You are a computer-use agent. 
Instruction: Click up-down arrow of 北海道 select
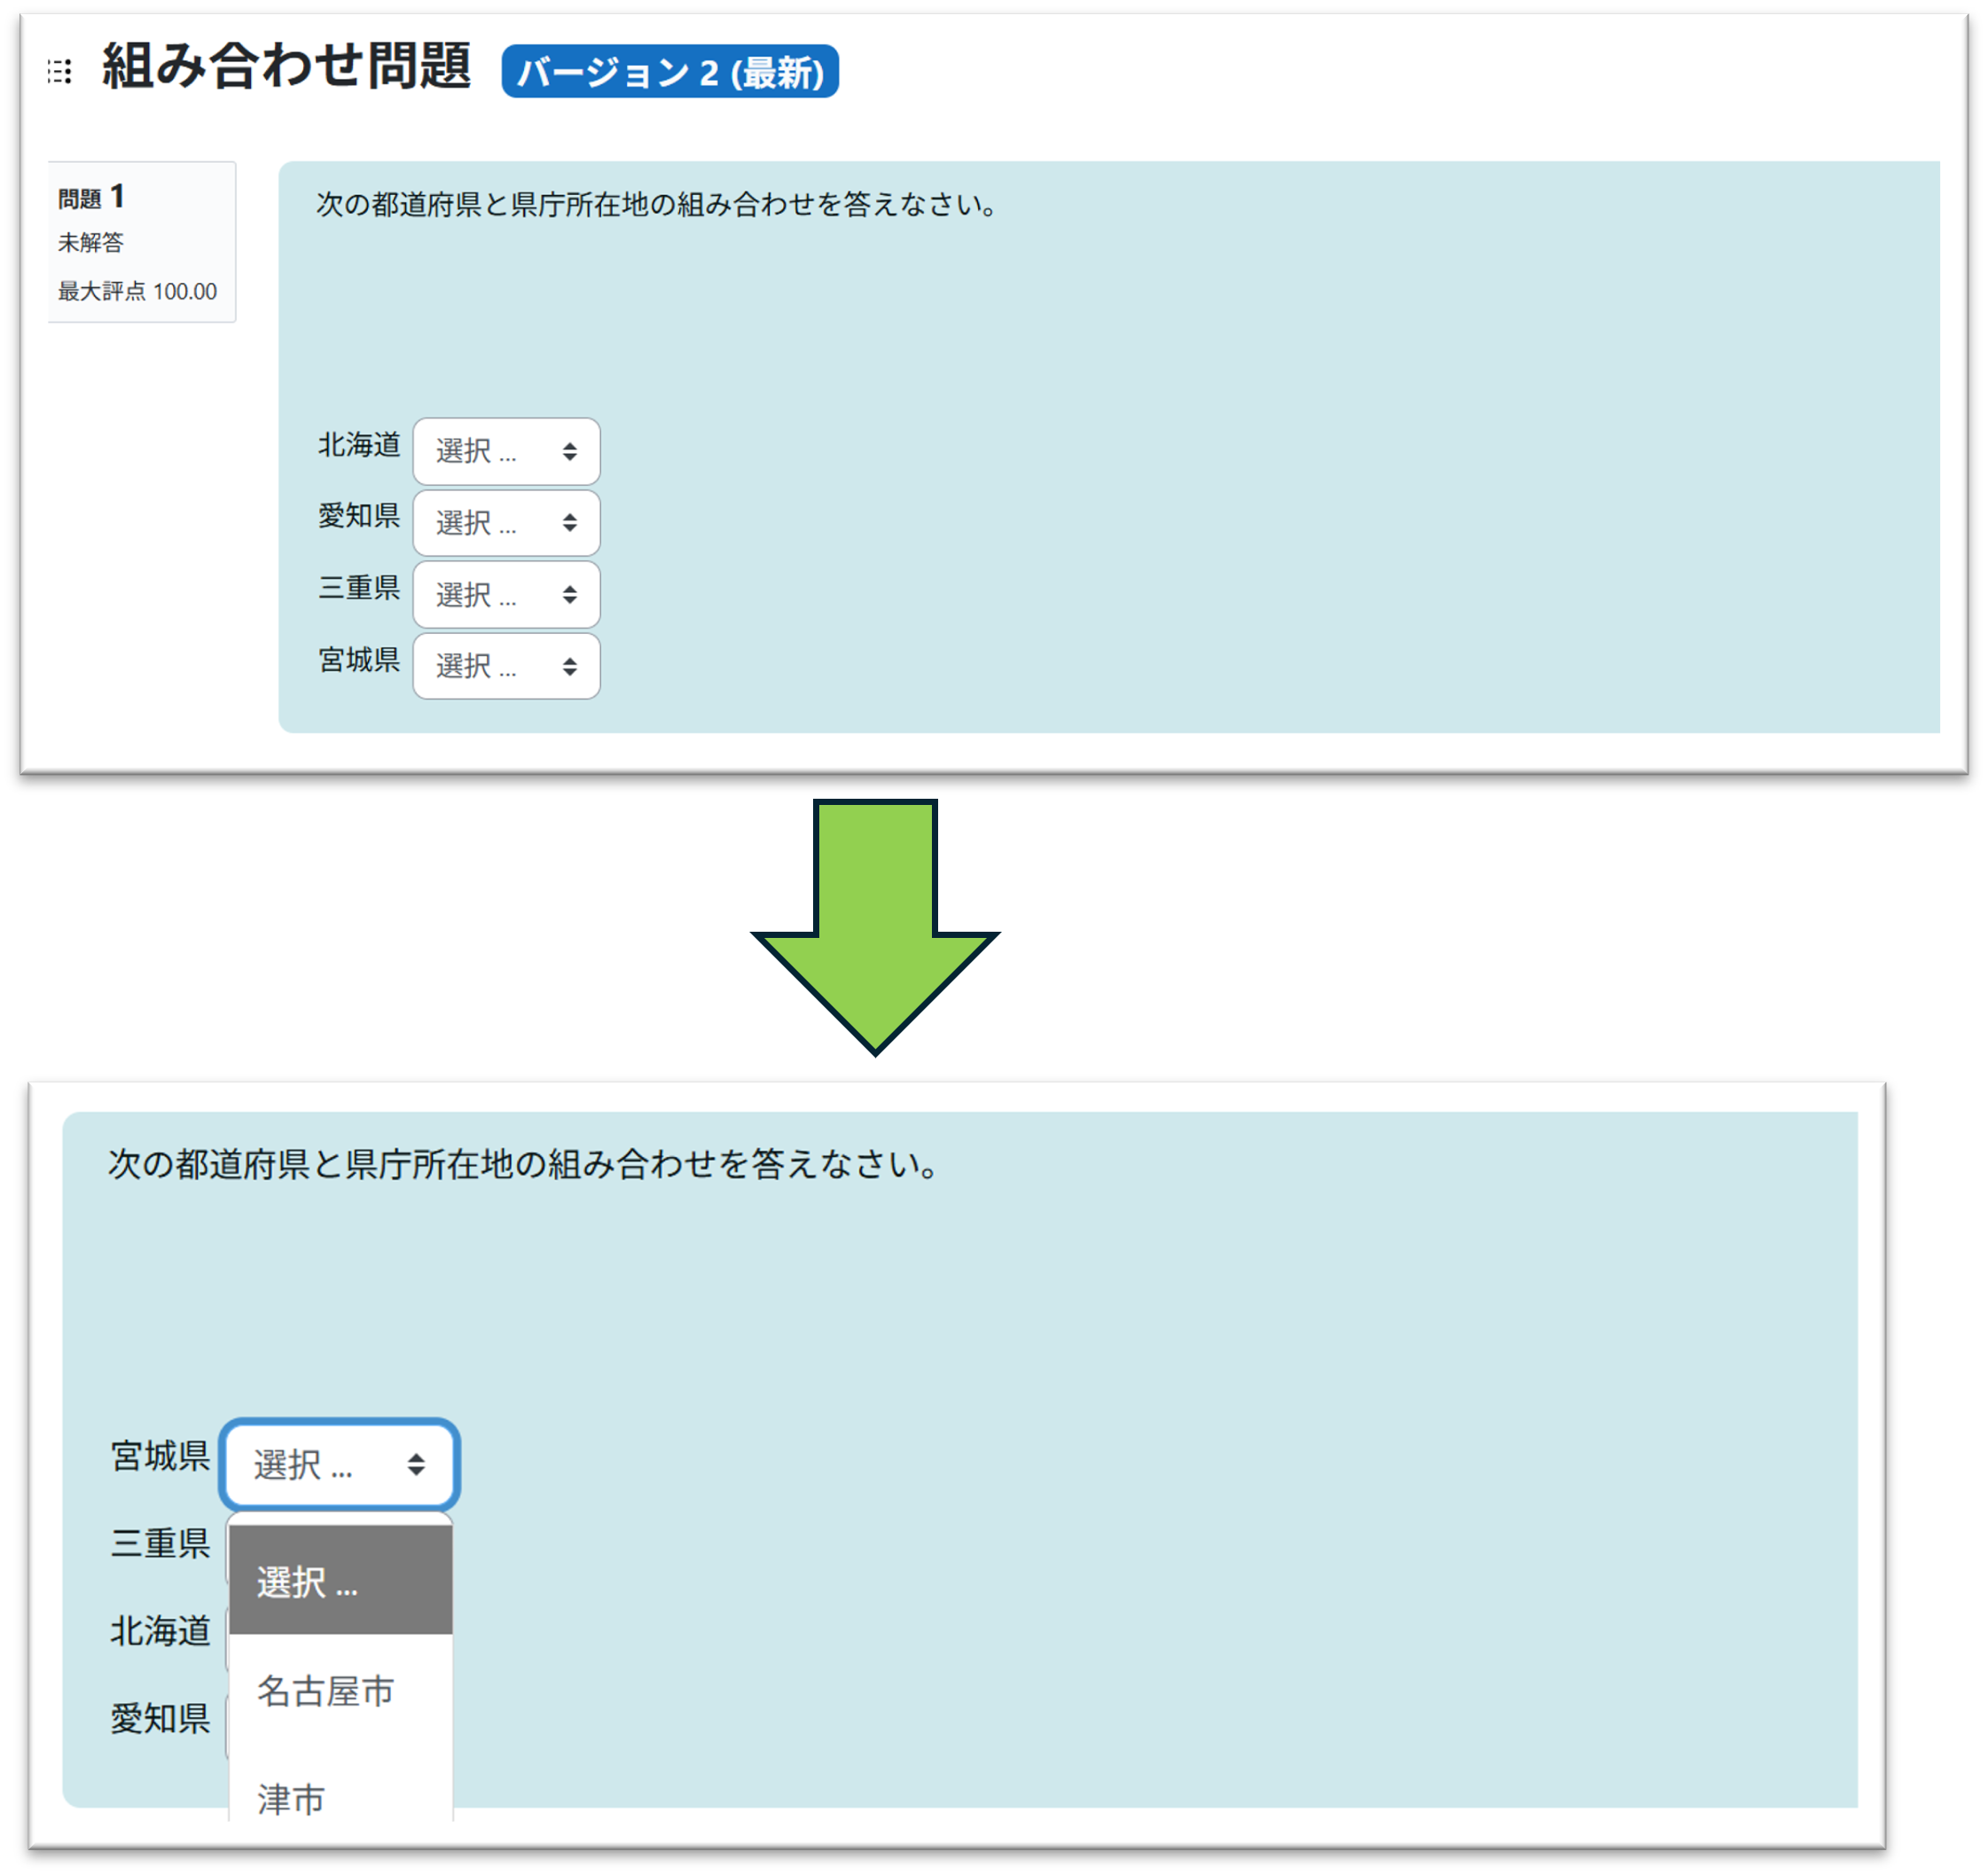(x=569, y=451)
